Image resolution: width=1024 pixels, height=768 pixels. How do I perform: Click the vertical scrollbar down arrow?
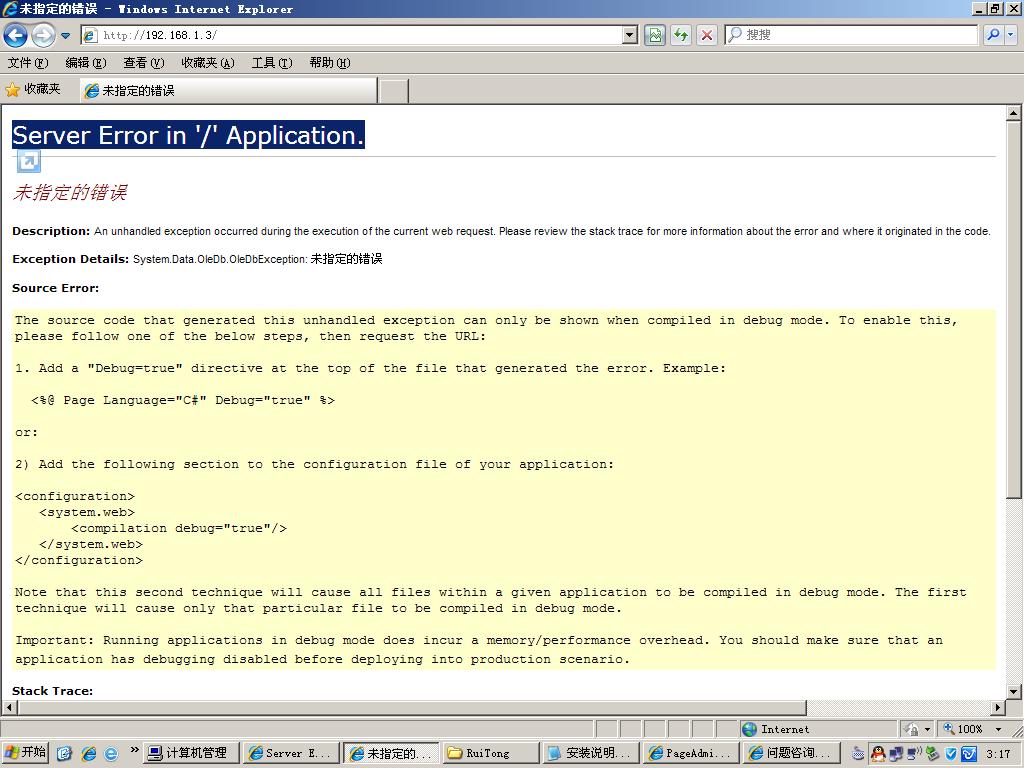point(1014,691)
